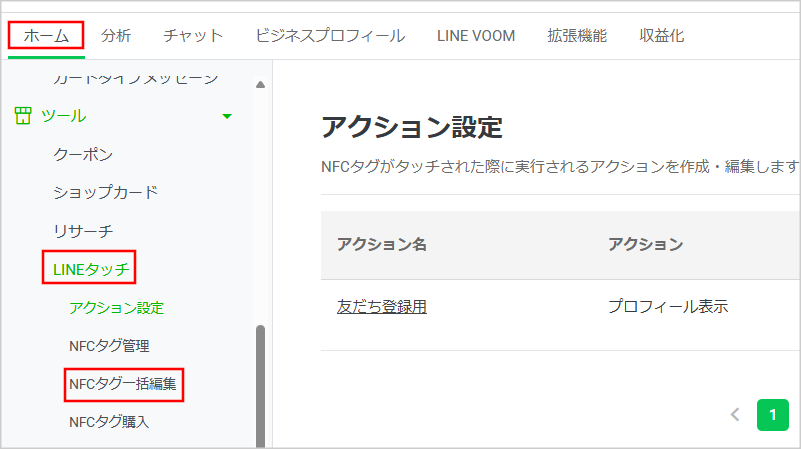The height and width of the screenshot is (449, 801).
Task: Click the アクション名 column header
Action: 382,244
